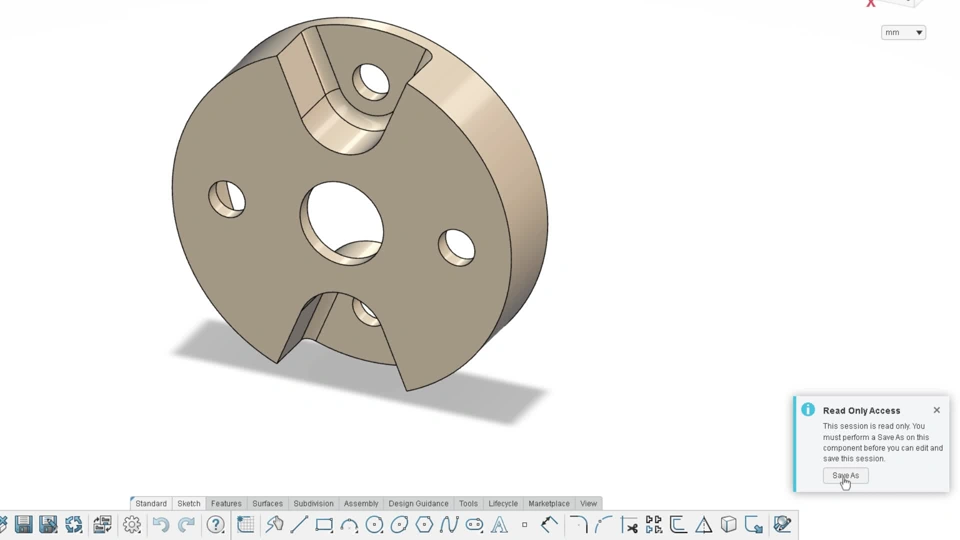
Task: Switch to the Subdivision tab
Action: (x=313, y=503)
